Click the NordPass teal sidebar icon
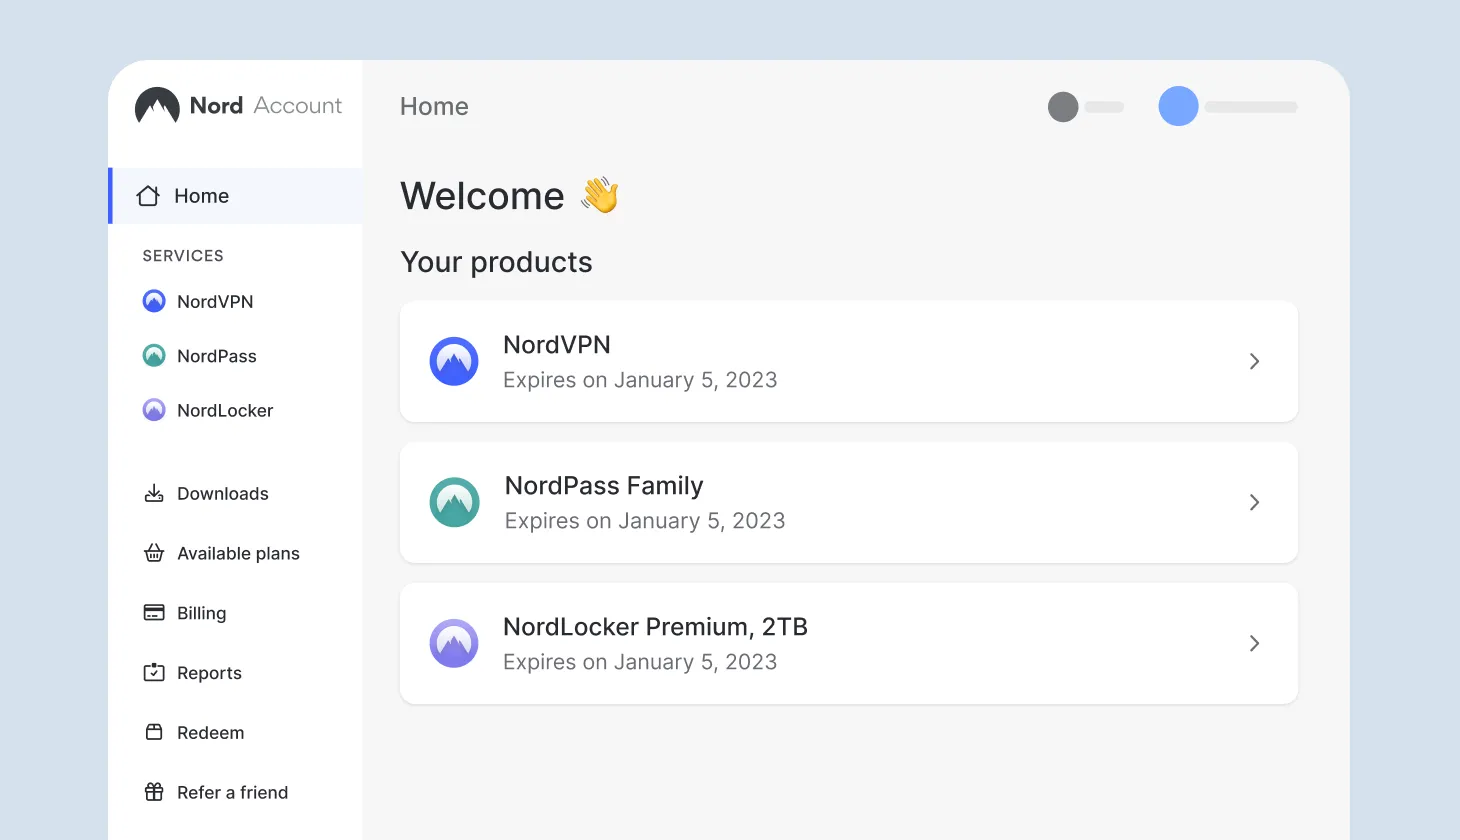This screenshot has width=1460, height=840. [154, 356]
